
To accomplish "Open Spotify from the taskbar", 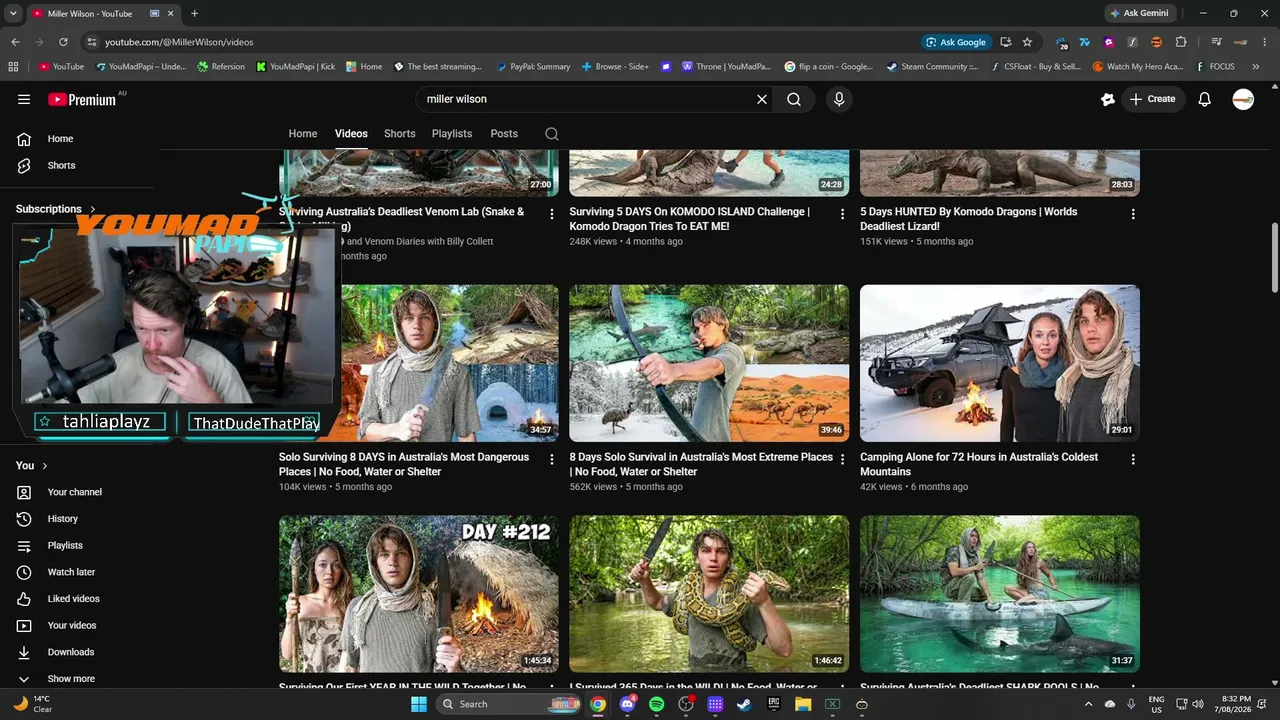I will click(x=656, y=704).
